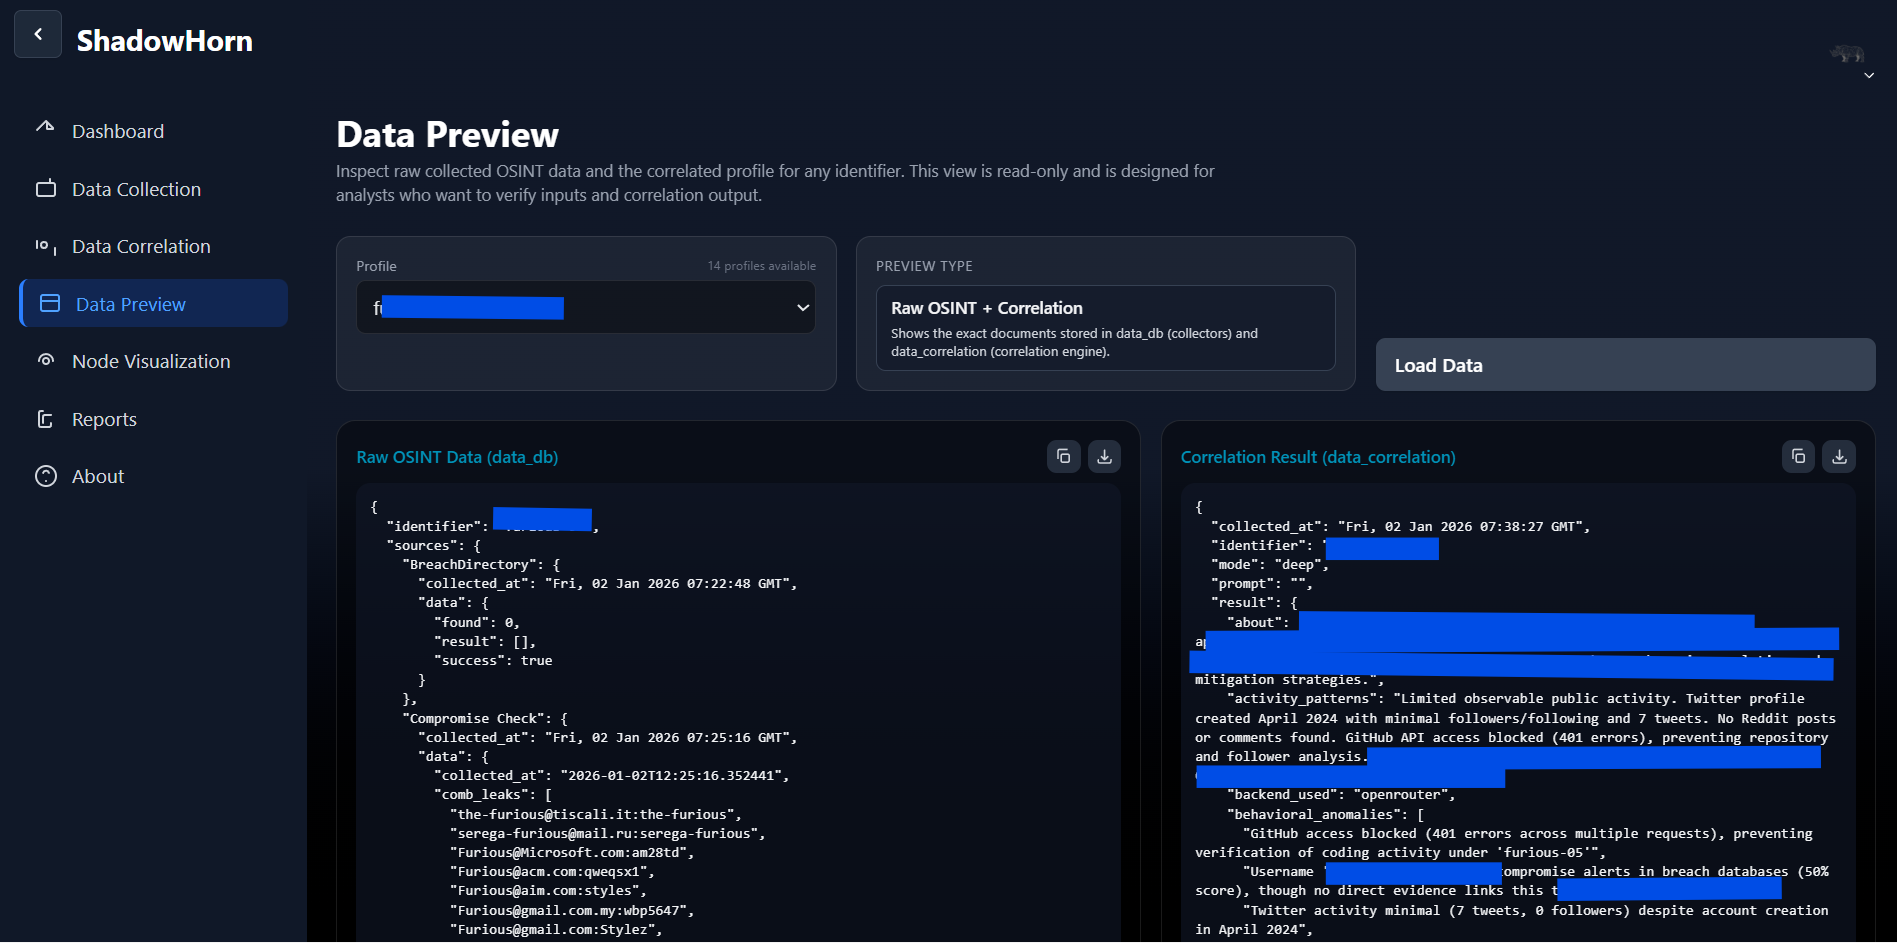Open the Dashboard icon in sidebar
Image resolution: width=1897 pixels, height=943 pixels.
click(x=45, y=127)
